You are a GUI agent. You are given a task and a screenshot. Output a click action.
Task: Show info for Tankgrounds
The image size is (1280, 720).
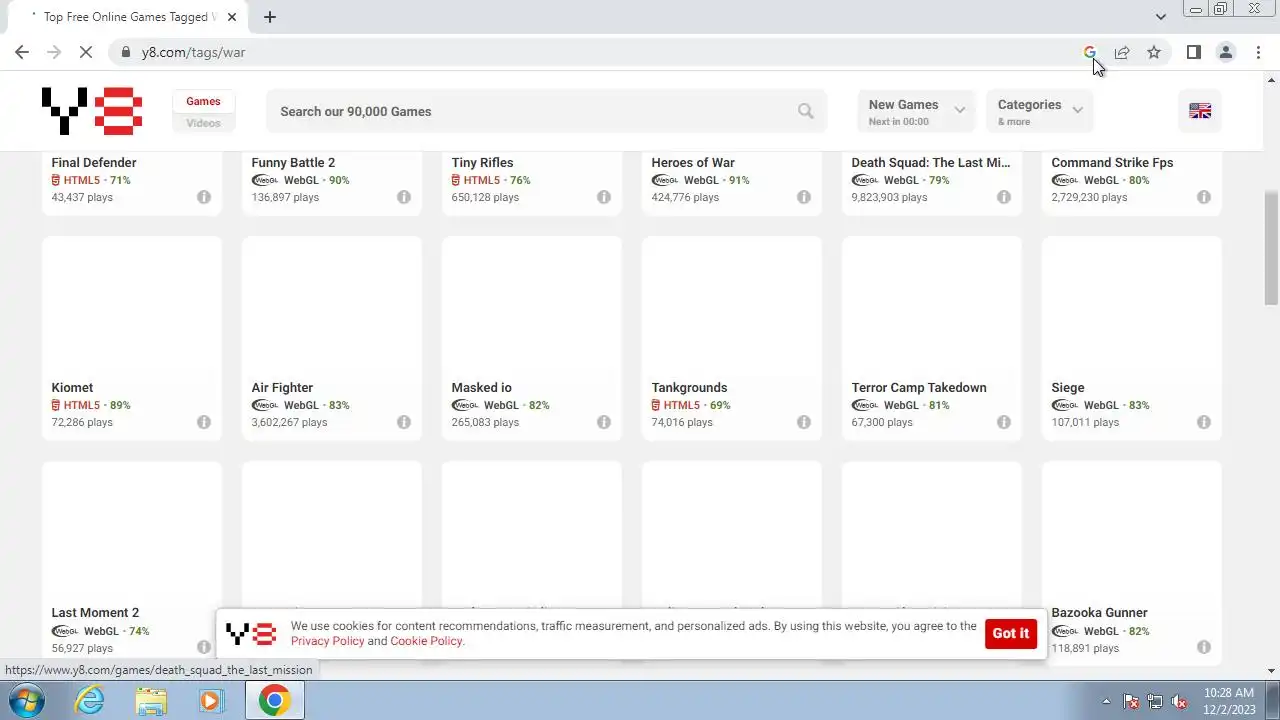coord(804,422)
